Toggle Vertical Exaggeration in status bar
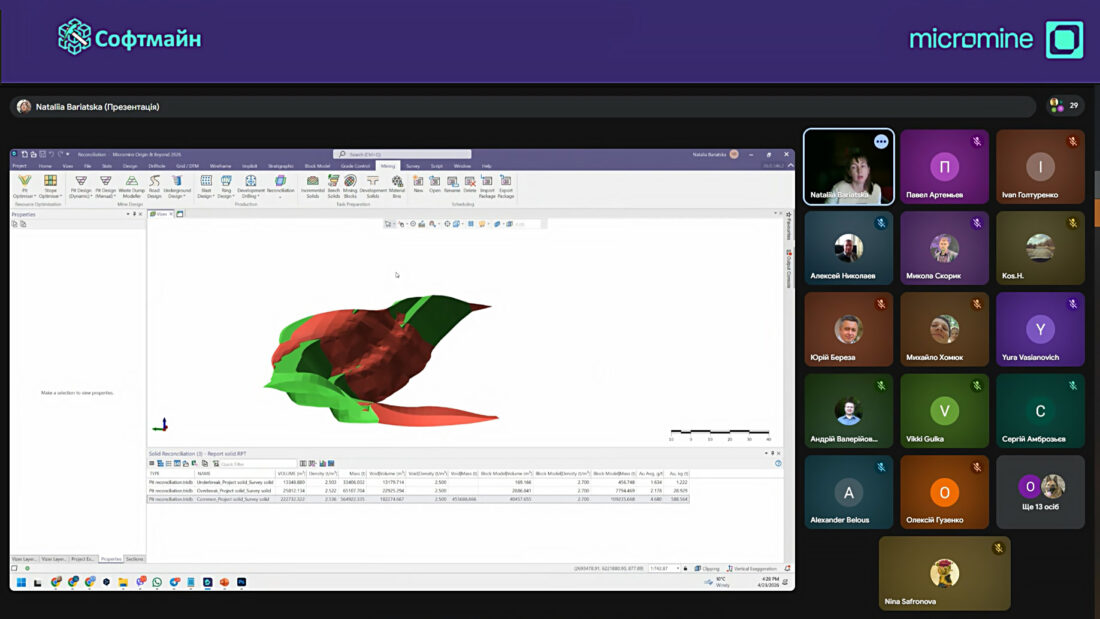Screen dimensions: 1100x619 point(754,568)
